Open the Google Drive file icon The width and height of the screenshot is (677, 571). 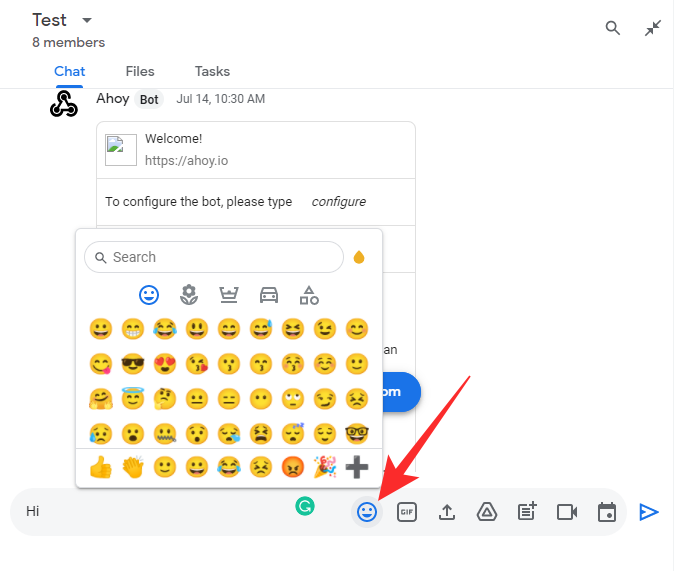487,512
